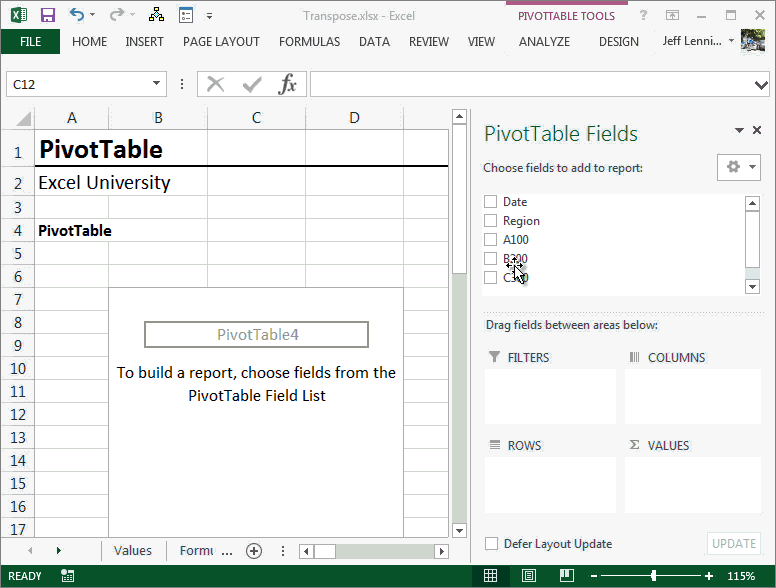Screen dimensions: 776x588
Task: Switch to Page Break Preview icon
Action: [x=567, y=576]
